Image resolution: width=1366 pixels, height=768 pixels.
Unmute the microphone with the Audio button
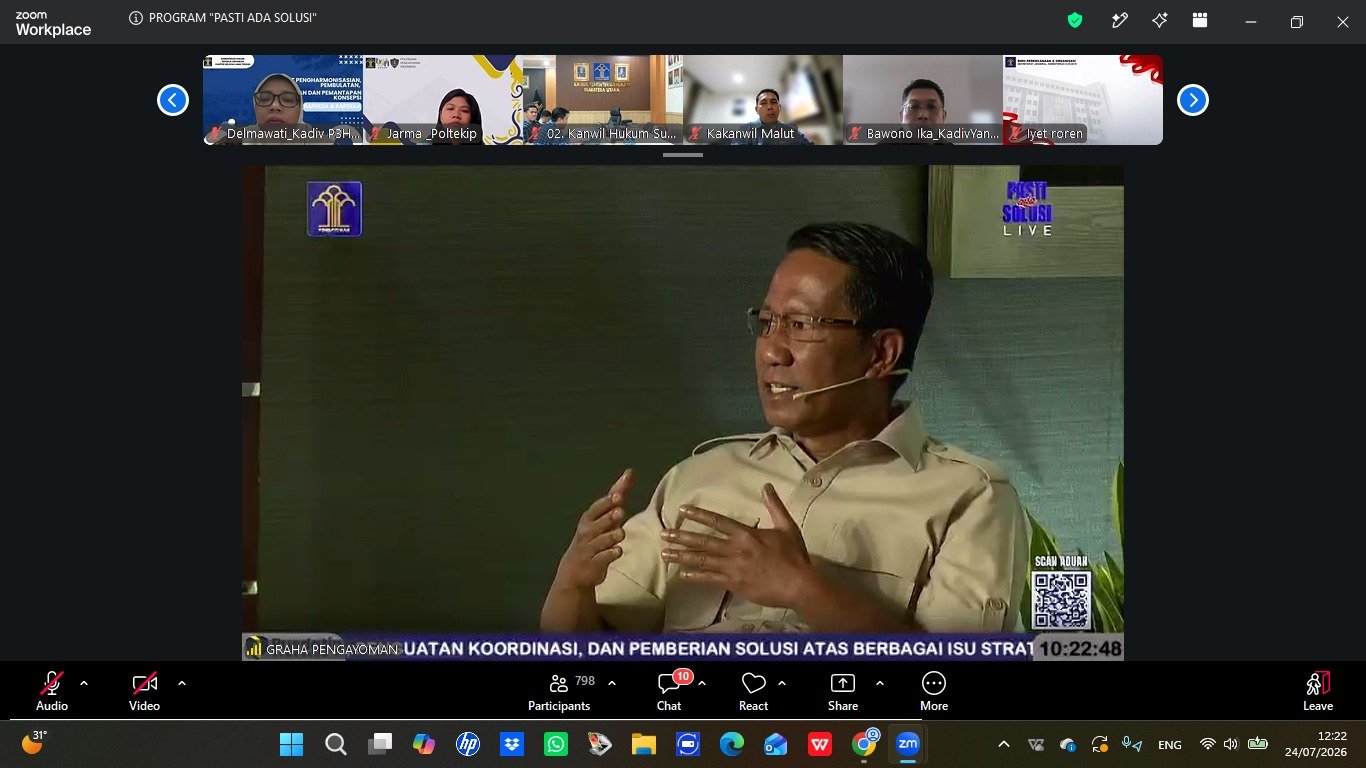[x=52, y=691]
